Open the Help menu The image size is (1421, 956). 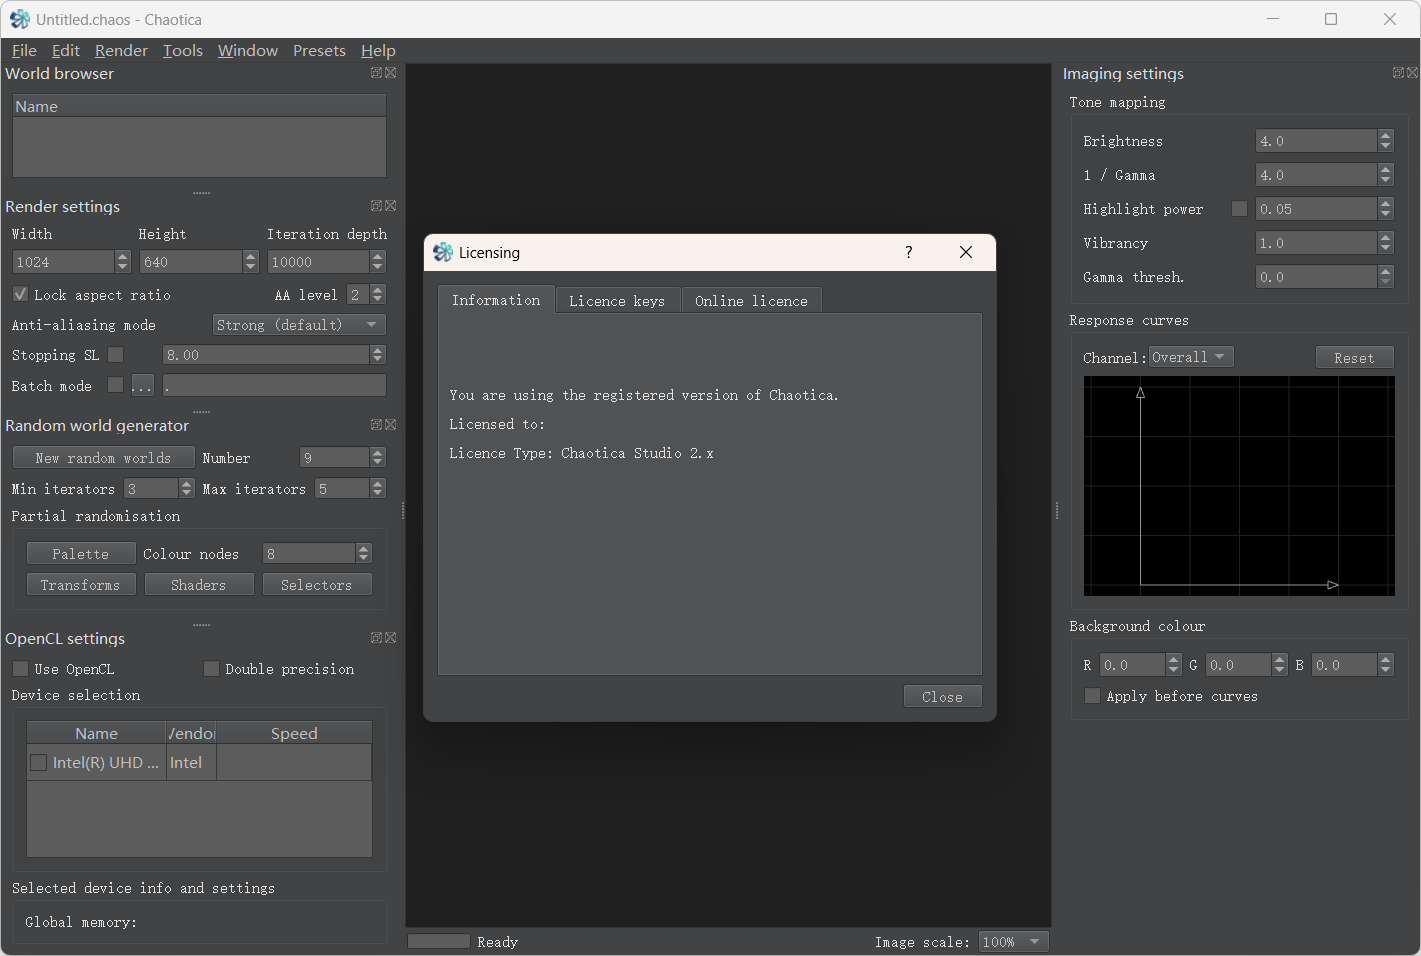point(378,51)
